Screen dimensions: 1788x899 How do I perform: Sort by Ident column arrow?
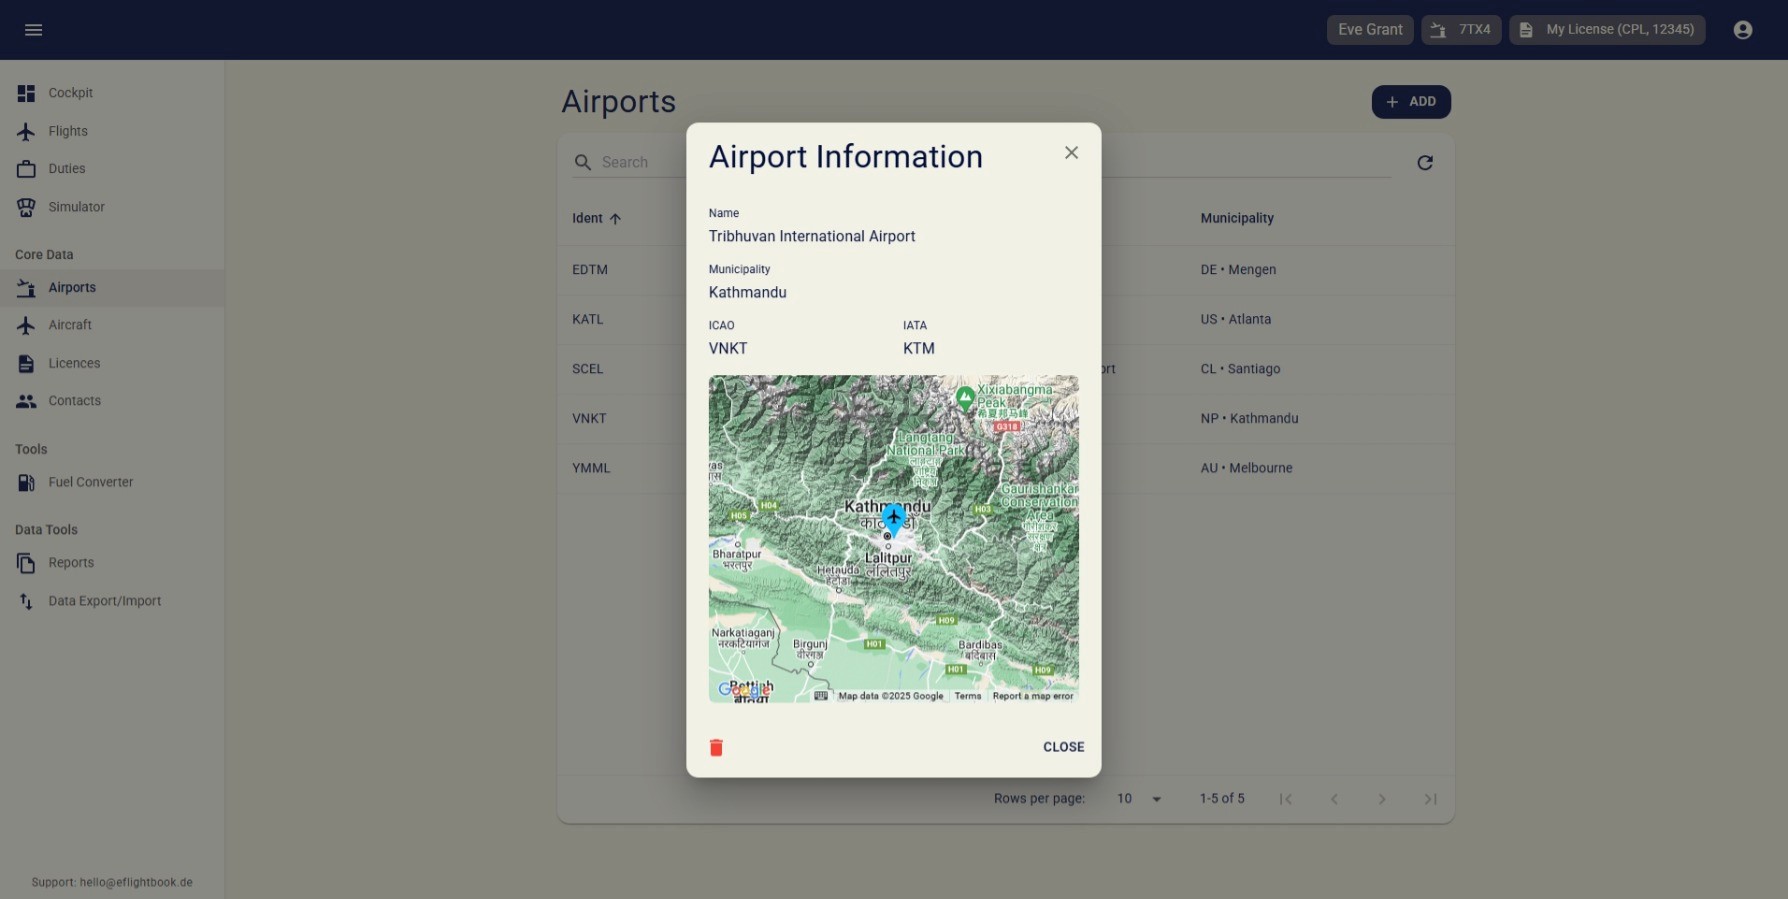[x=615, y=219]
